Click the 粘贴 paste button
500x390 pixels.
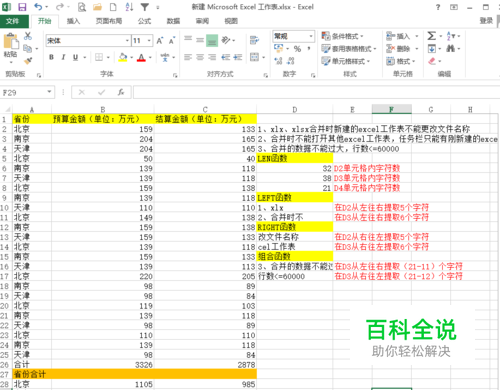tap(11, 48)
